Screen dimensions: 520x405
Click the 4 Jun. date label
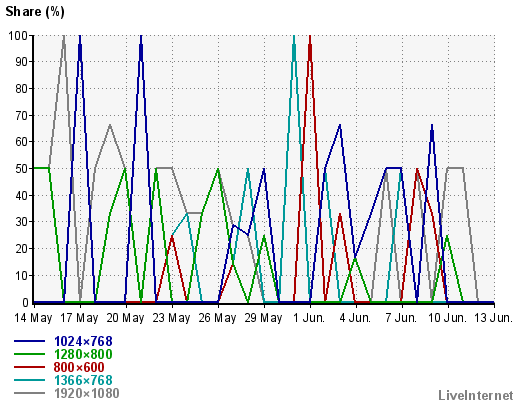click(355, 318)
